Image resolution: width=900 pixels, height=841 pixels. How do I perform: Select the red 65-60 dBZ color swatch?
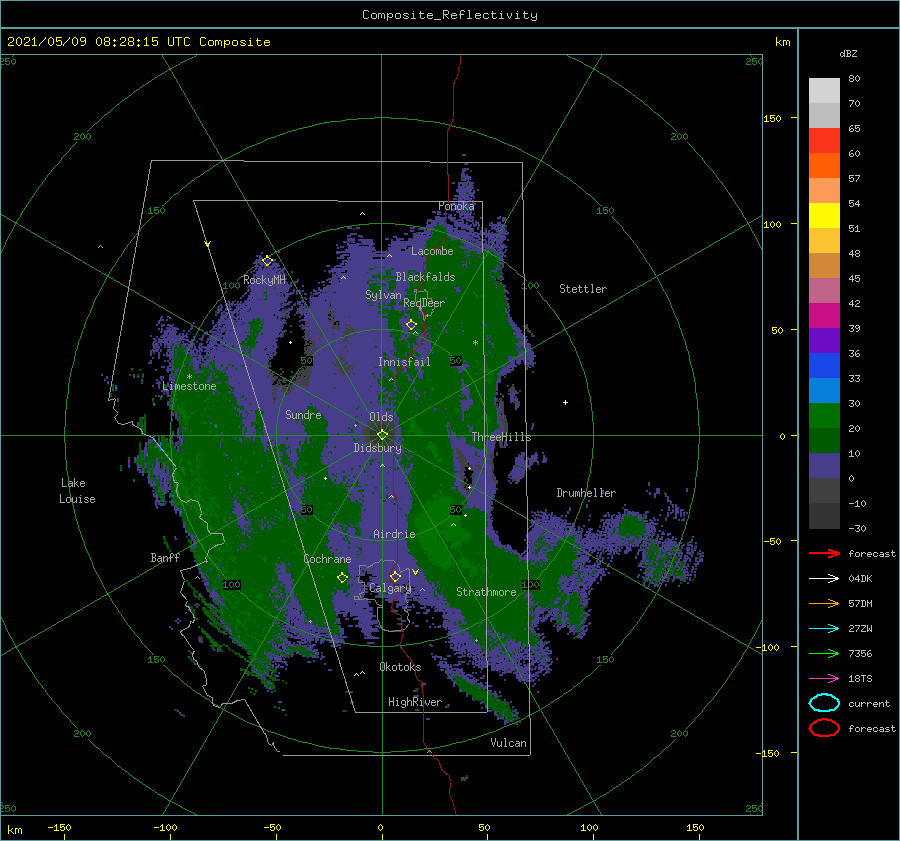pyautogui.click(x=824, y=141)
